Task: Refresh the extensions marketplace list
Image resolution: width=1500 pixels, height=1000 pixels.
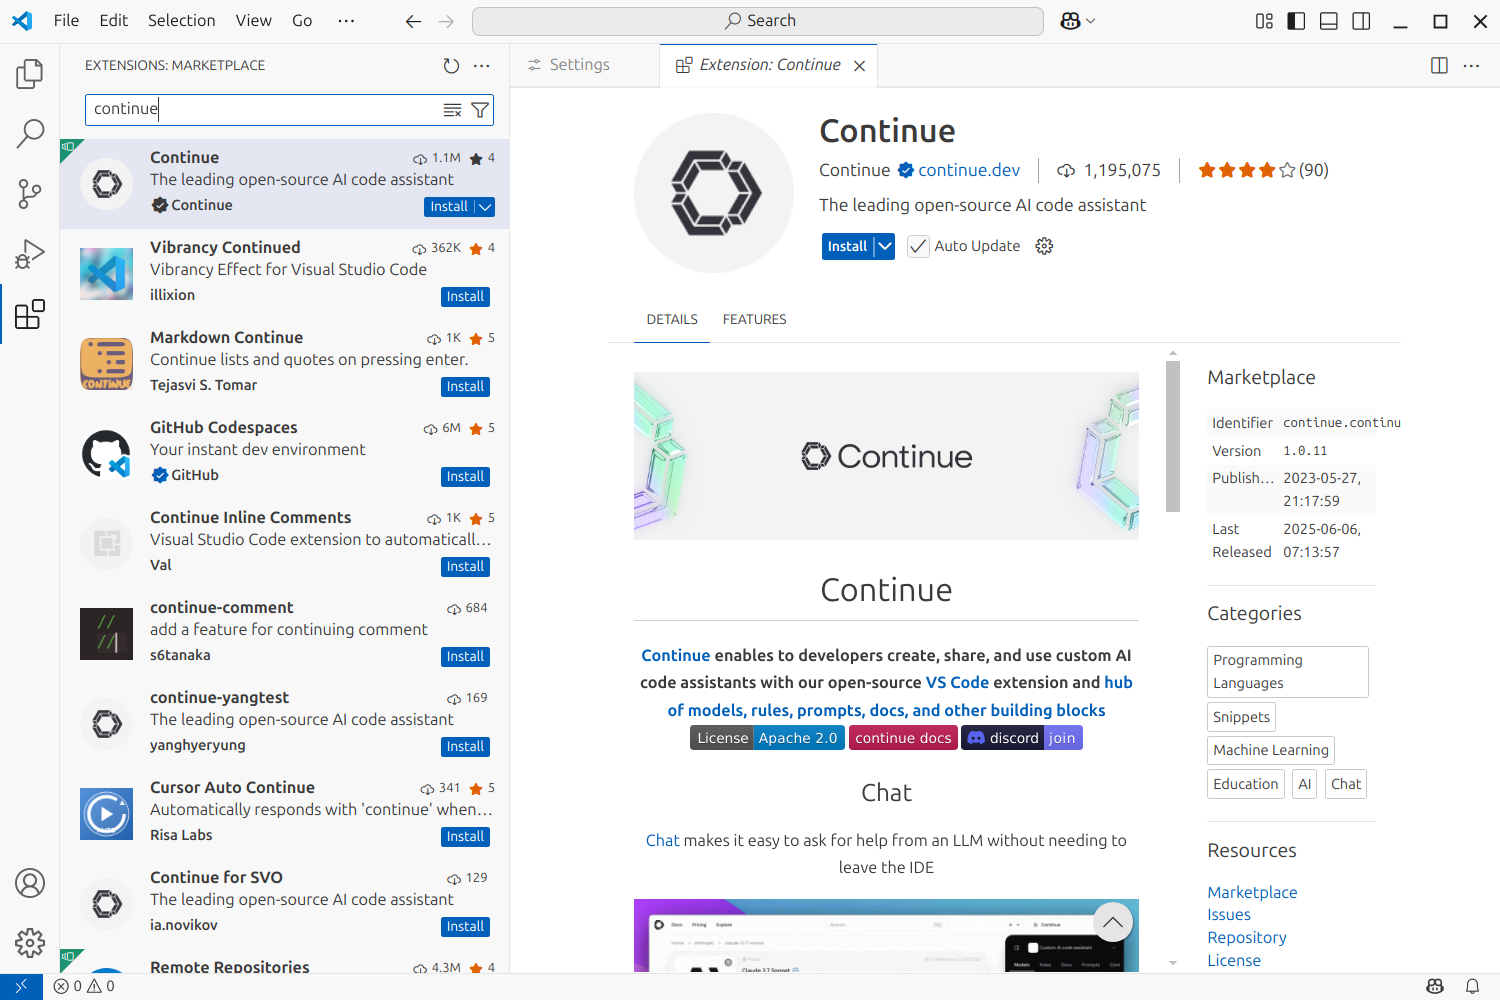Action: click(451, 66)
